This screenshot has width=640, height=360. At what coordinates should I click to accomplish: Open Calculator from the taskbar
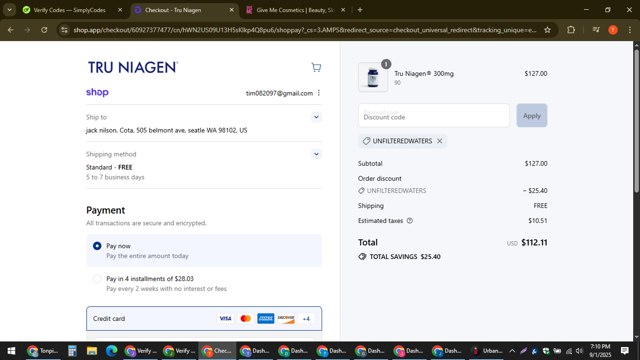point(72,351)
